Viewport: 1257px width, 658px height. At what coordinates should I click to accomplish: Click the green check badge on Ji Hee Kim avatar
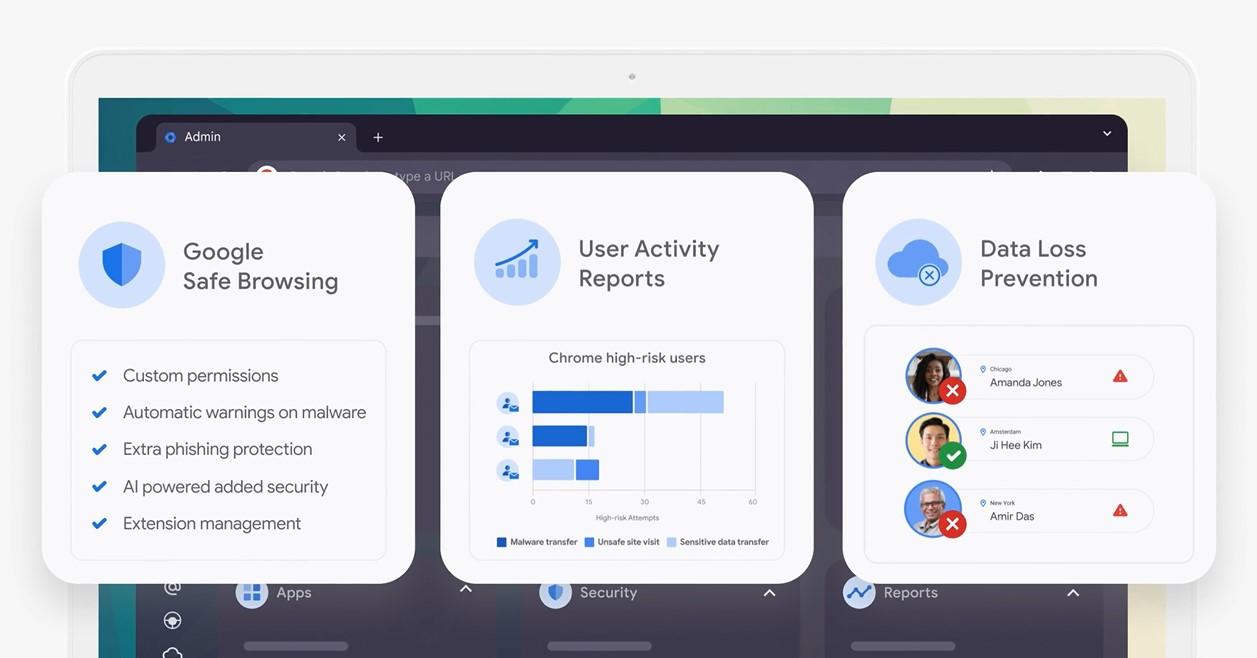click(x=953, y=456)
